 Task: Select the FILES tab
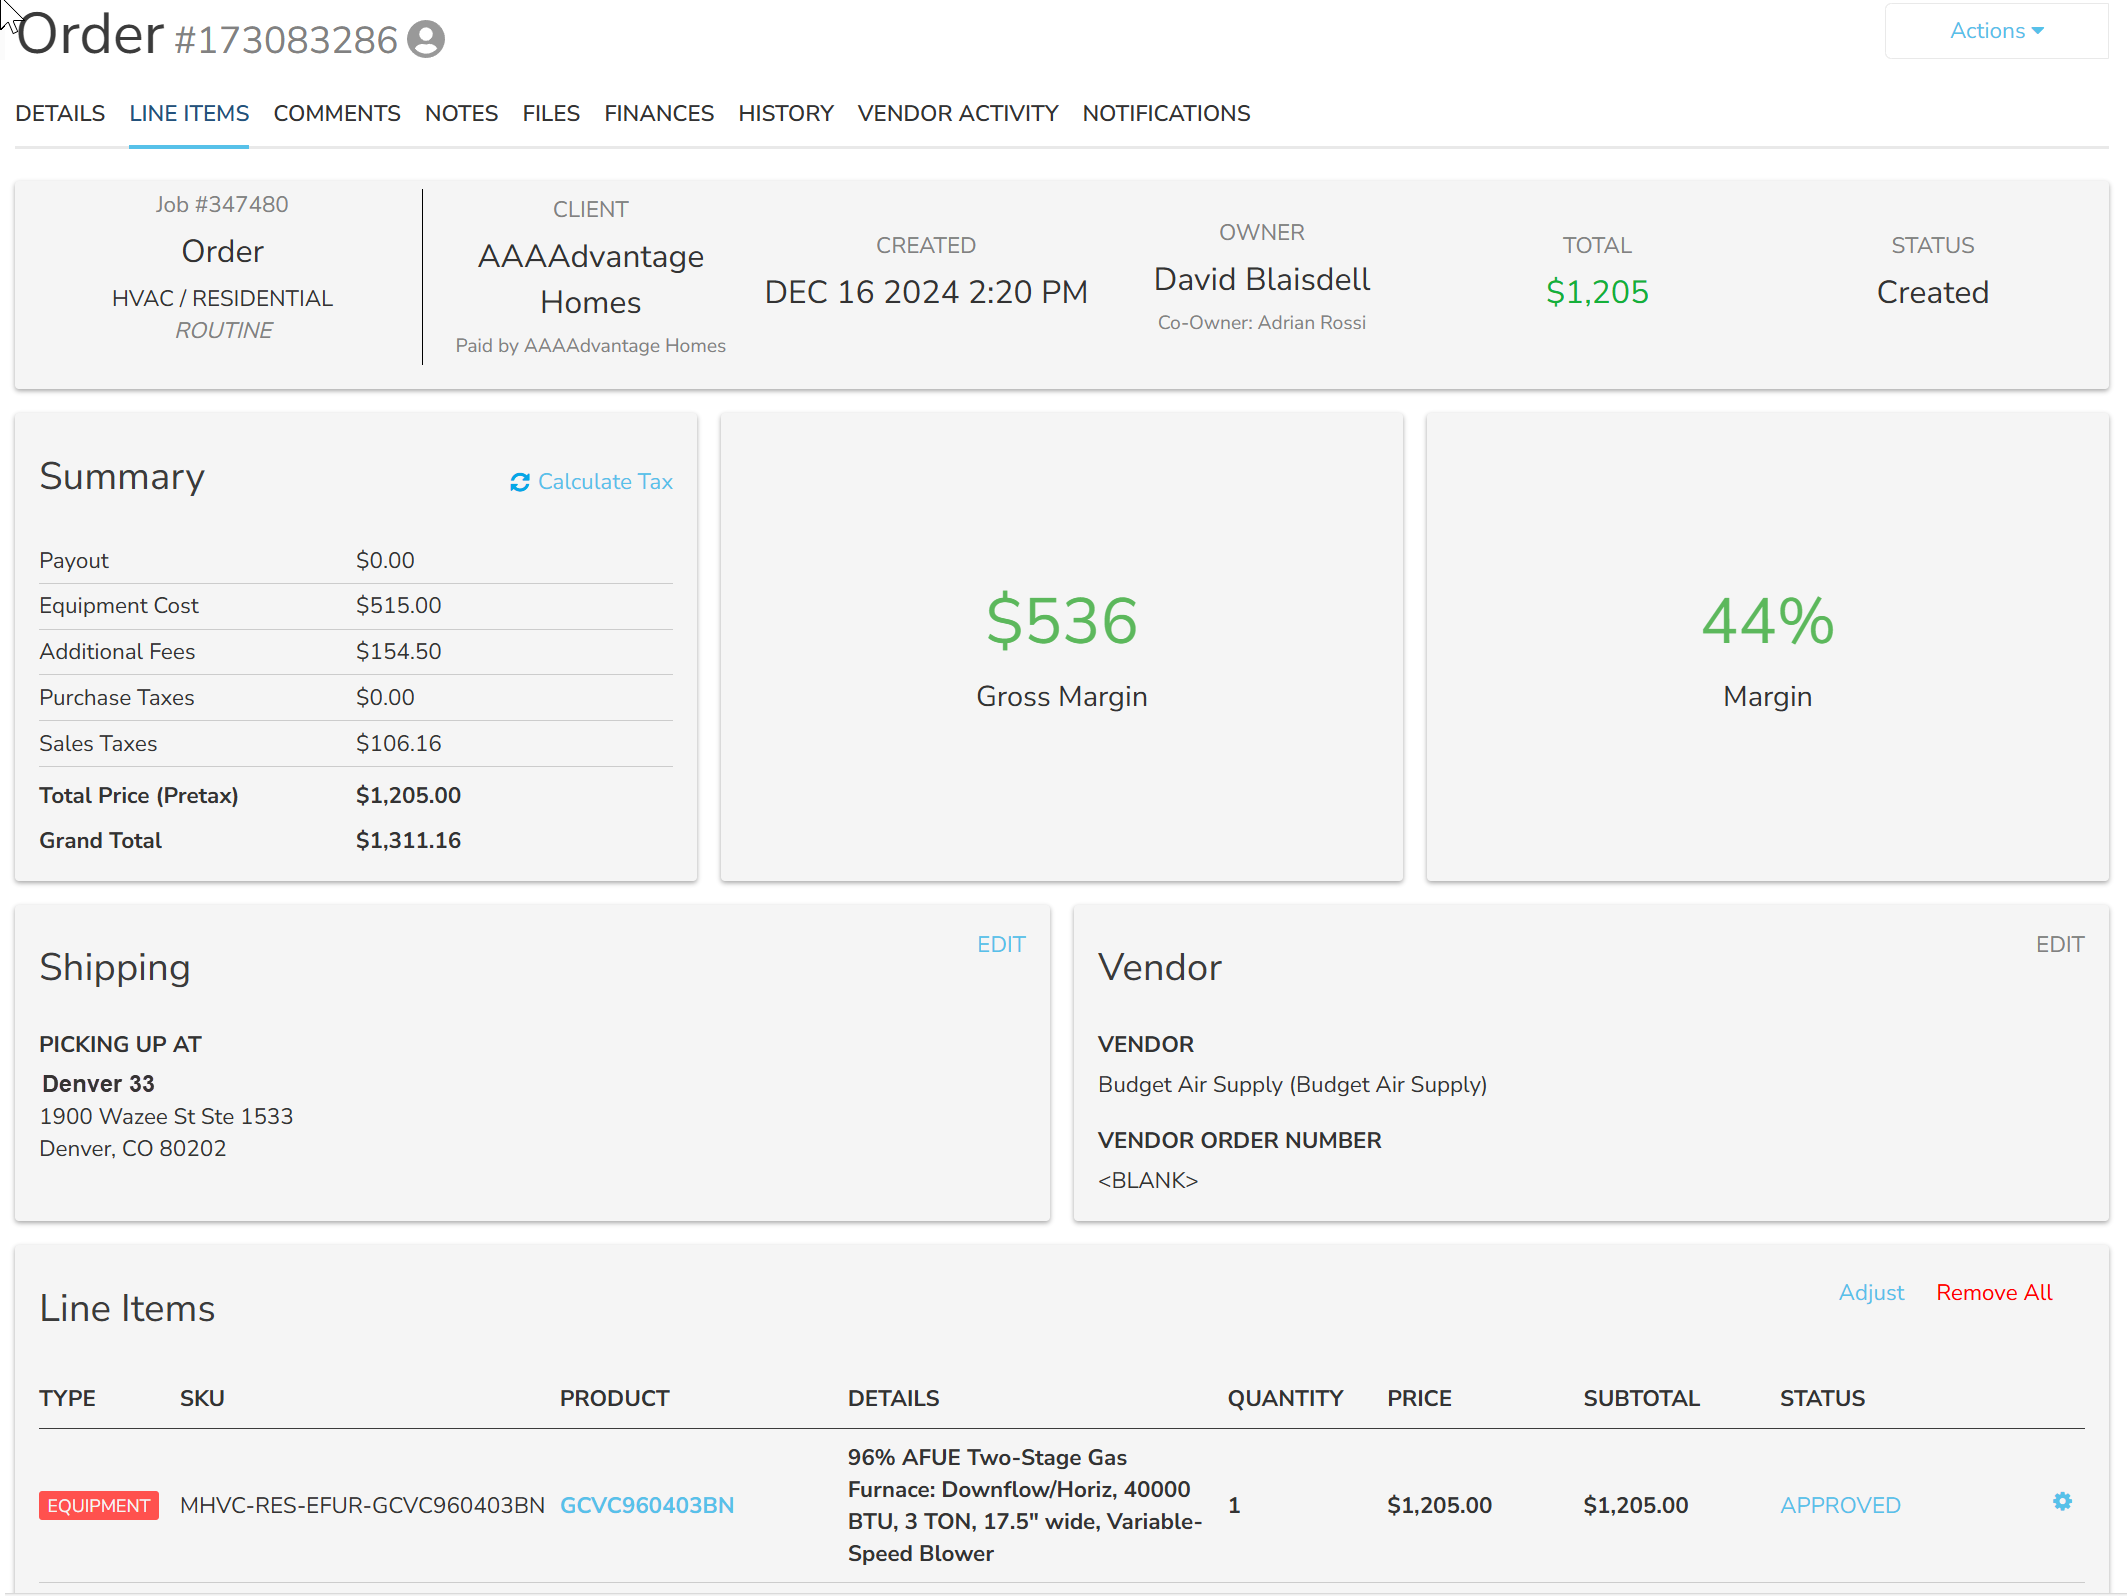(551, 113)
